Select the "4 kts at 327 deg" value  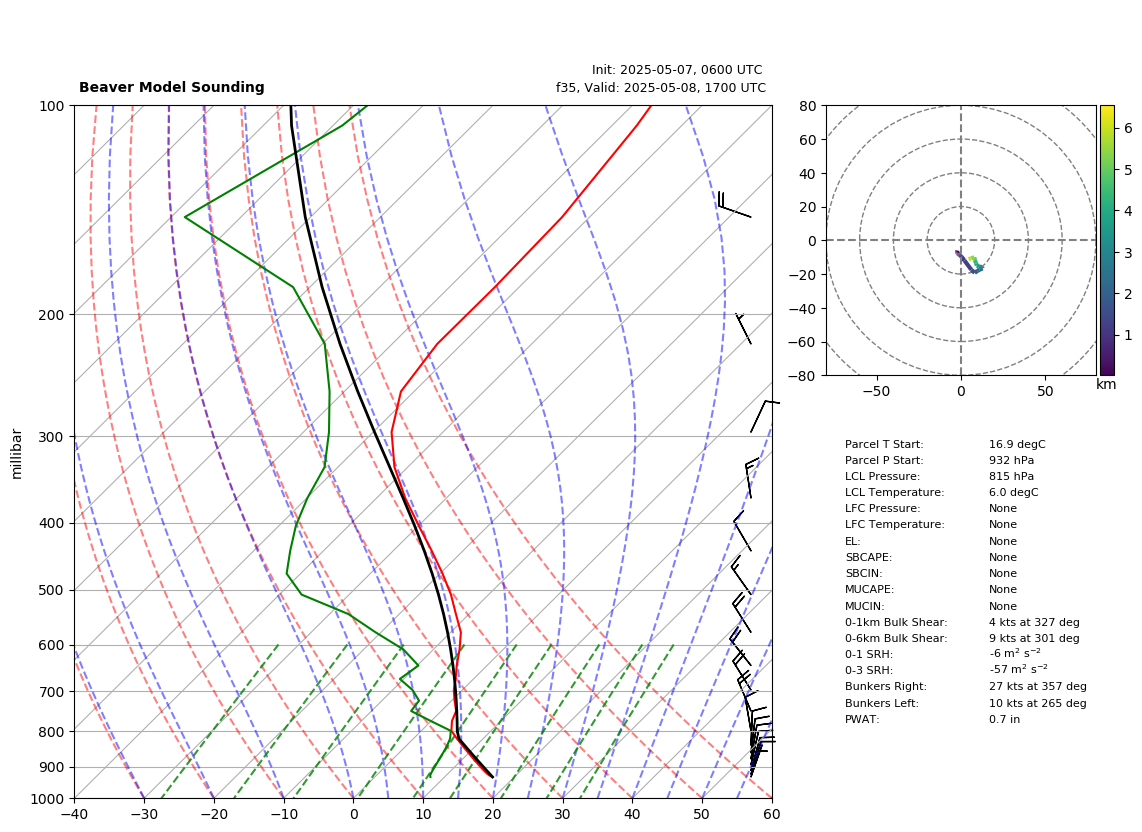[1034, 623]
